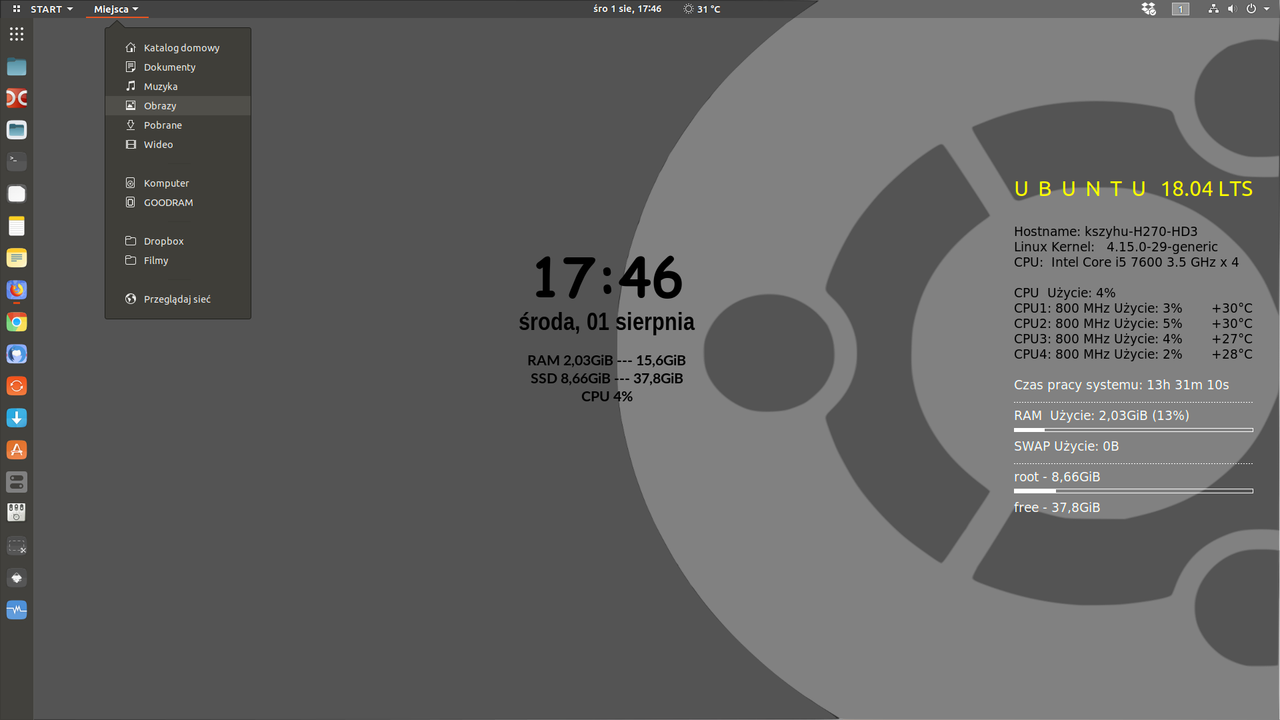
Task: Open the blue download arrow dock icon
Action: click(x=16, y=418)
